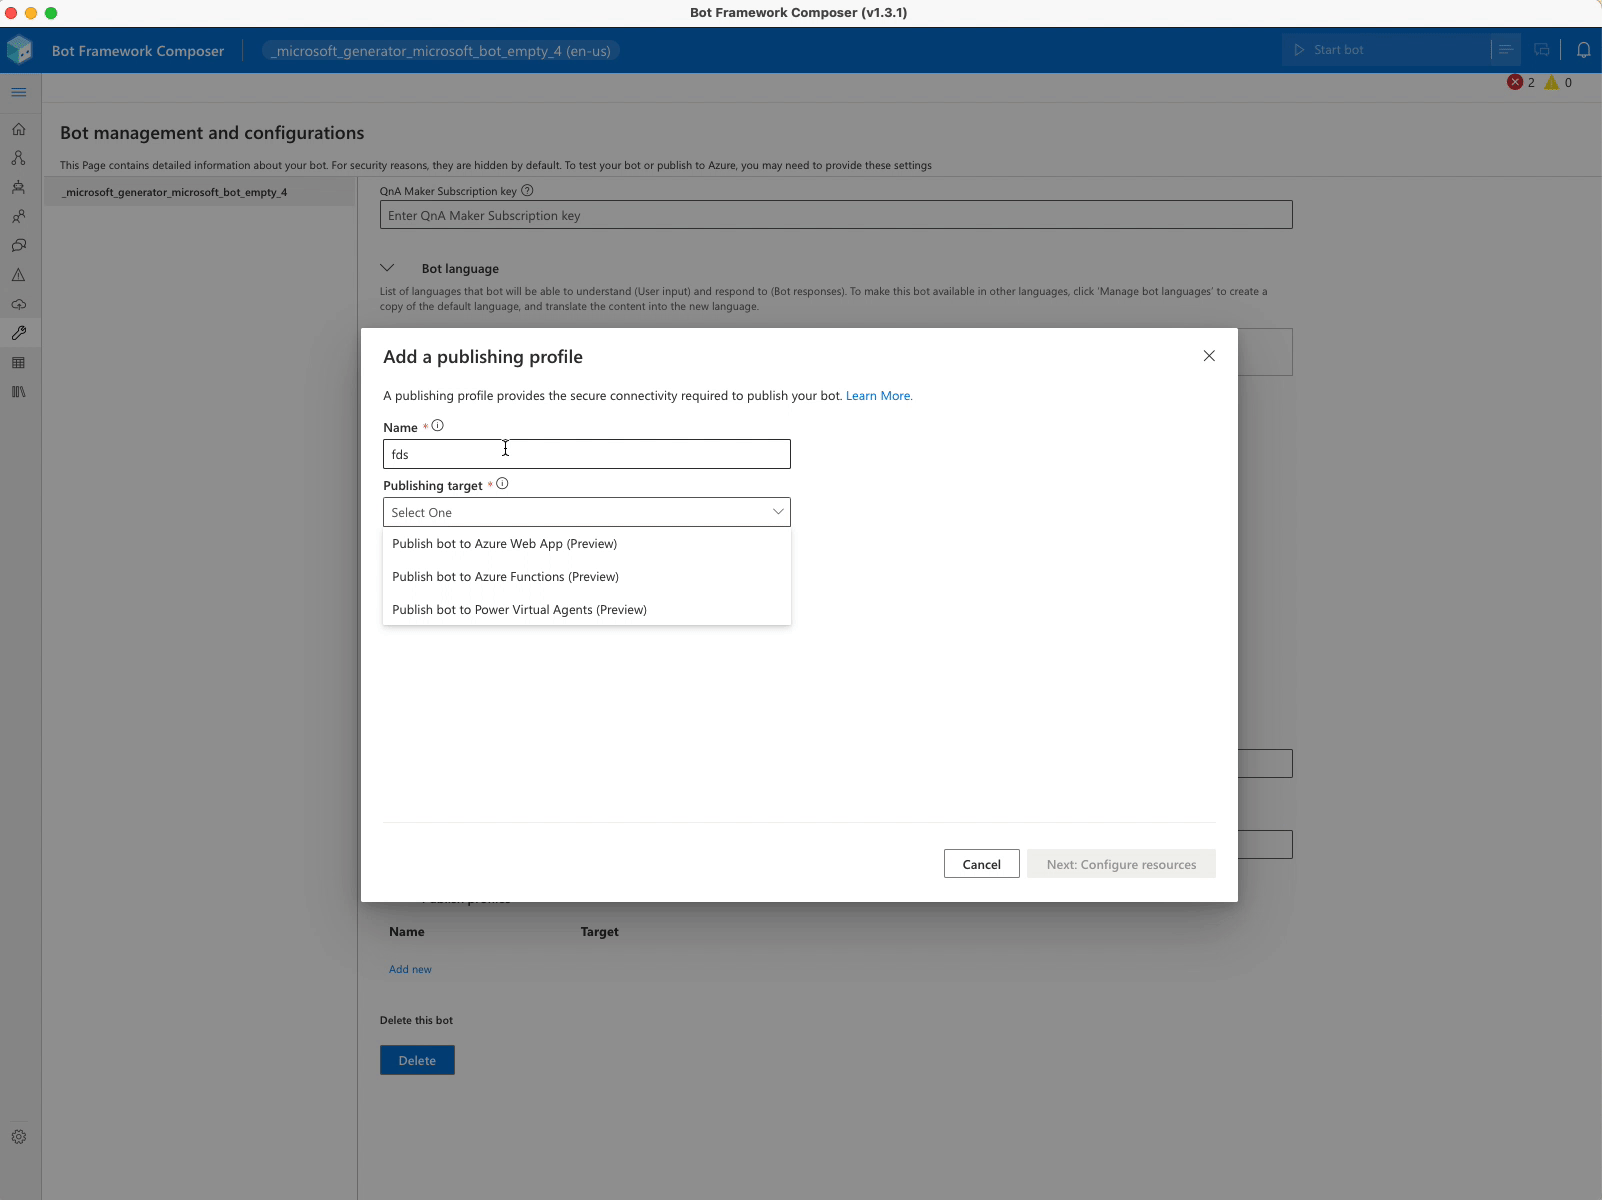Choose Publish bot to Azure Functions

587,577
